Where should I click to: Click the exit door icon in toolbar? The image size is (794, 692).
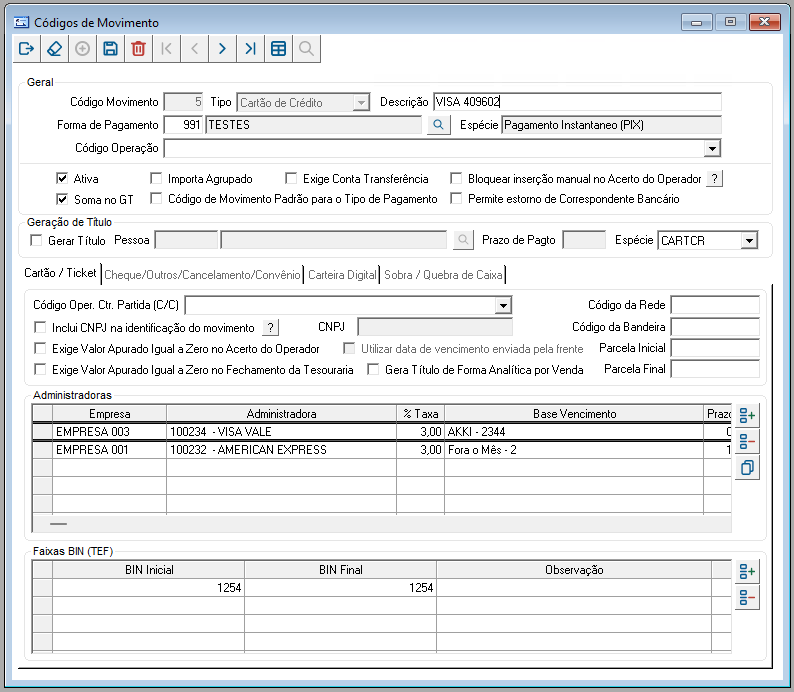tap(27, 48)
